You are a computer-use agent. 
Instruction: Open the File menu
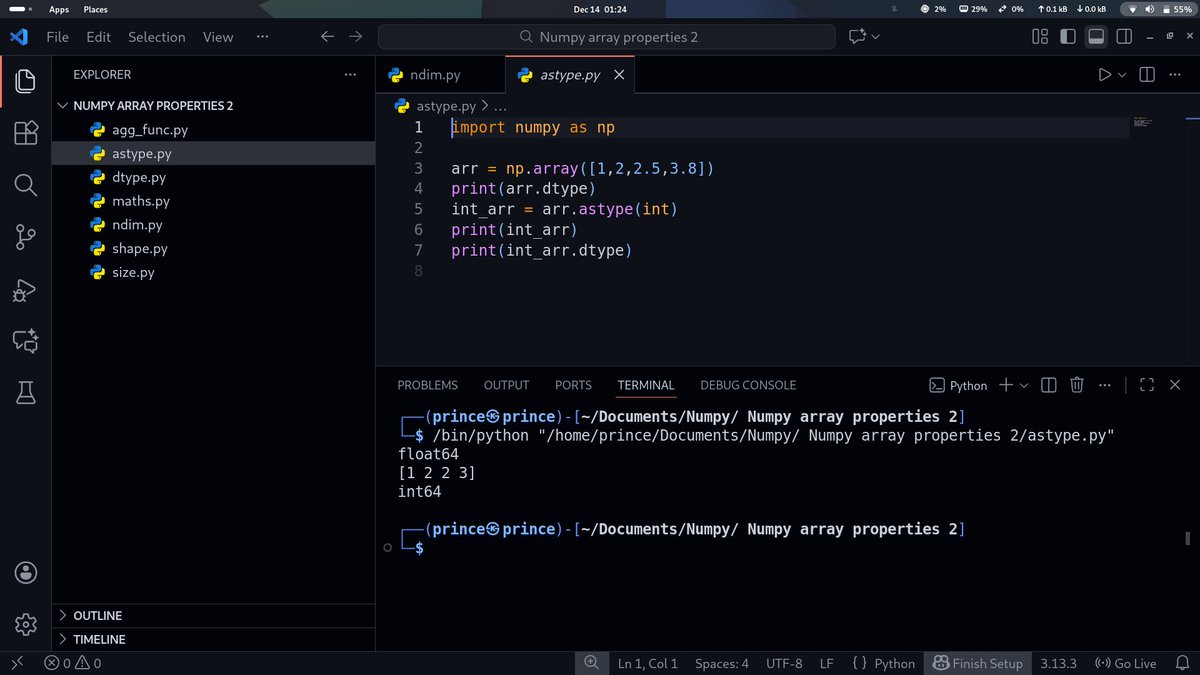point(58,37)
